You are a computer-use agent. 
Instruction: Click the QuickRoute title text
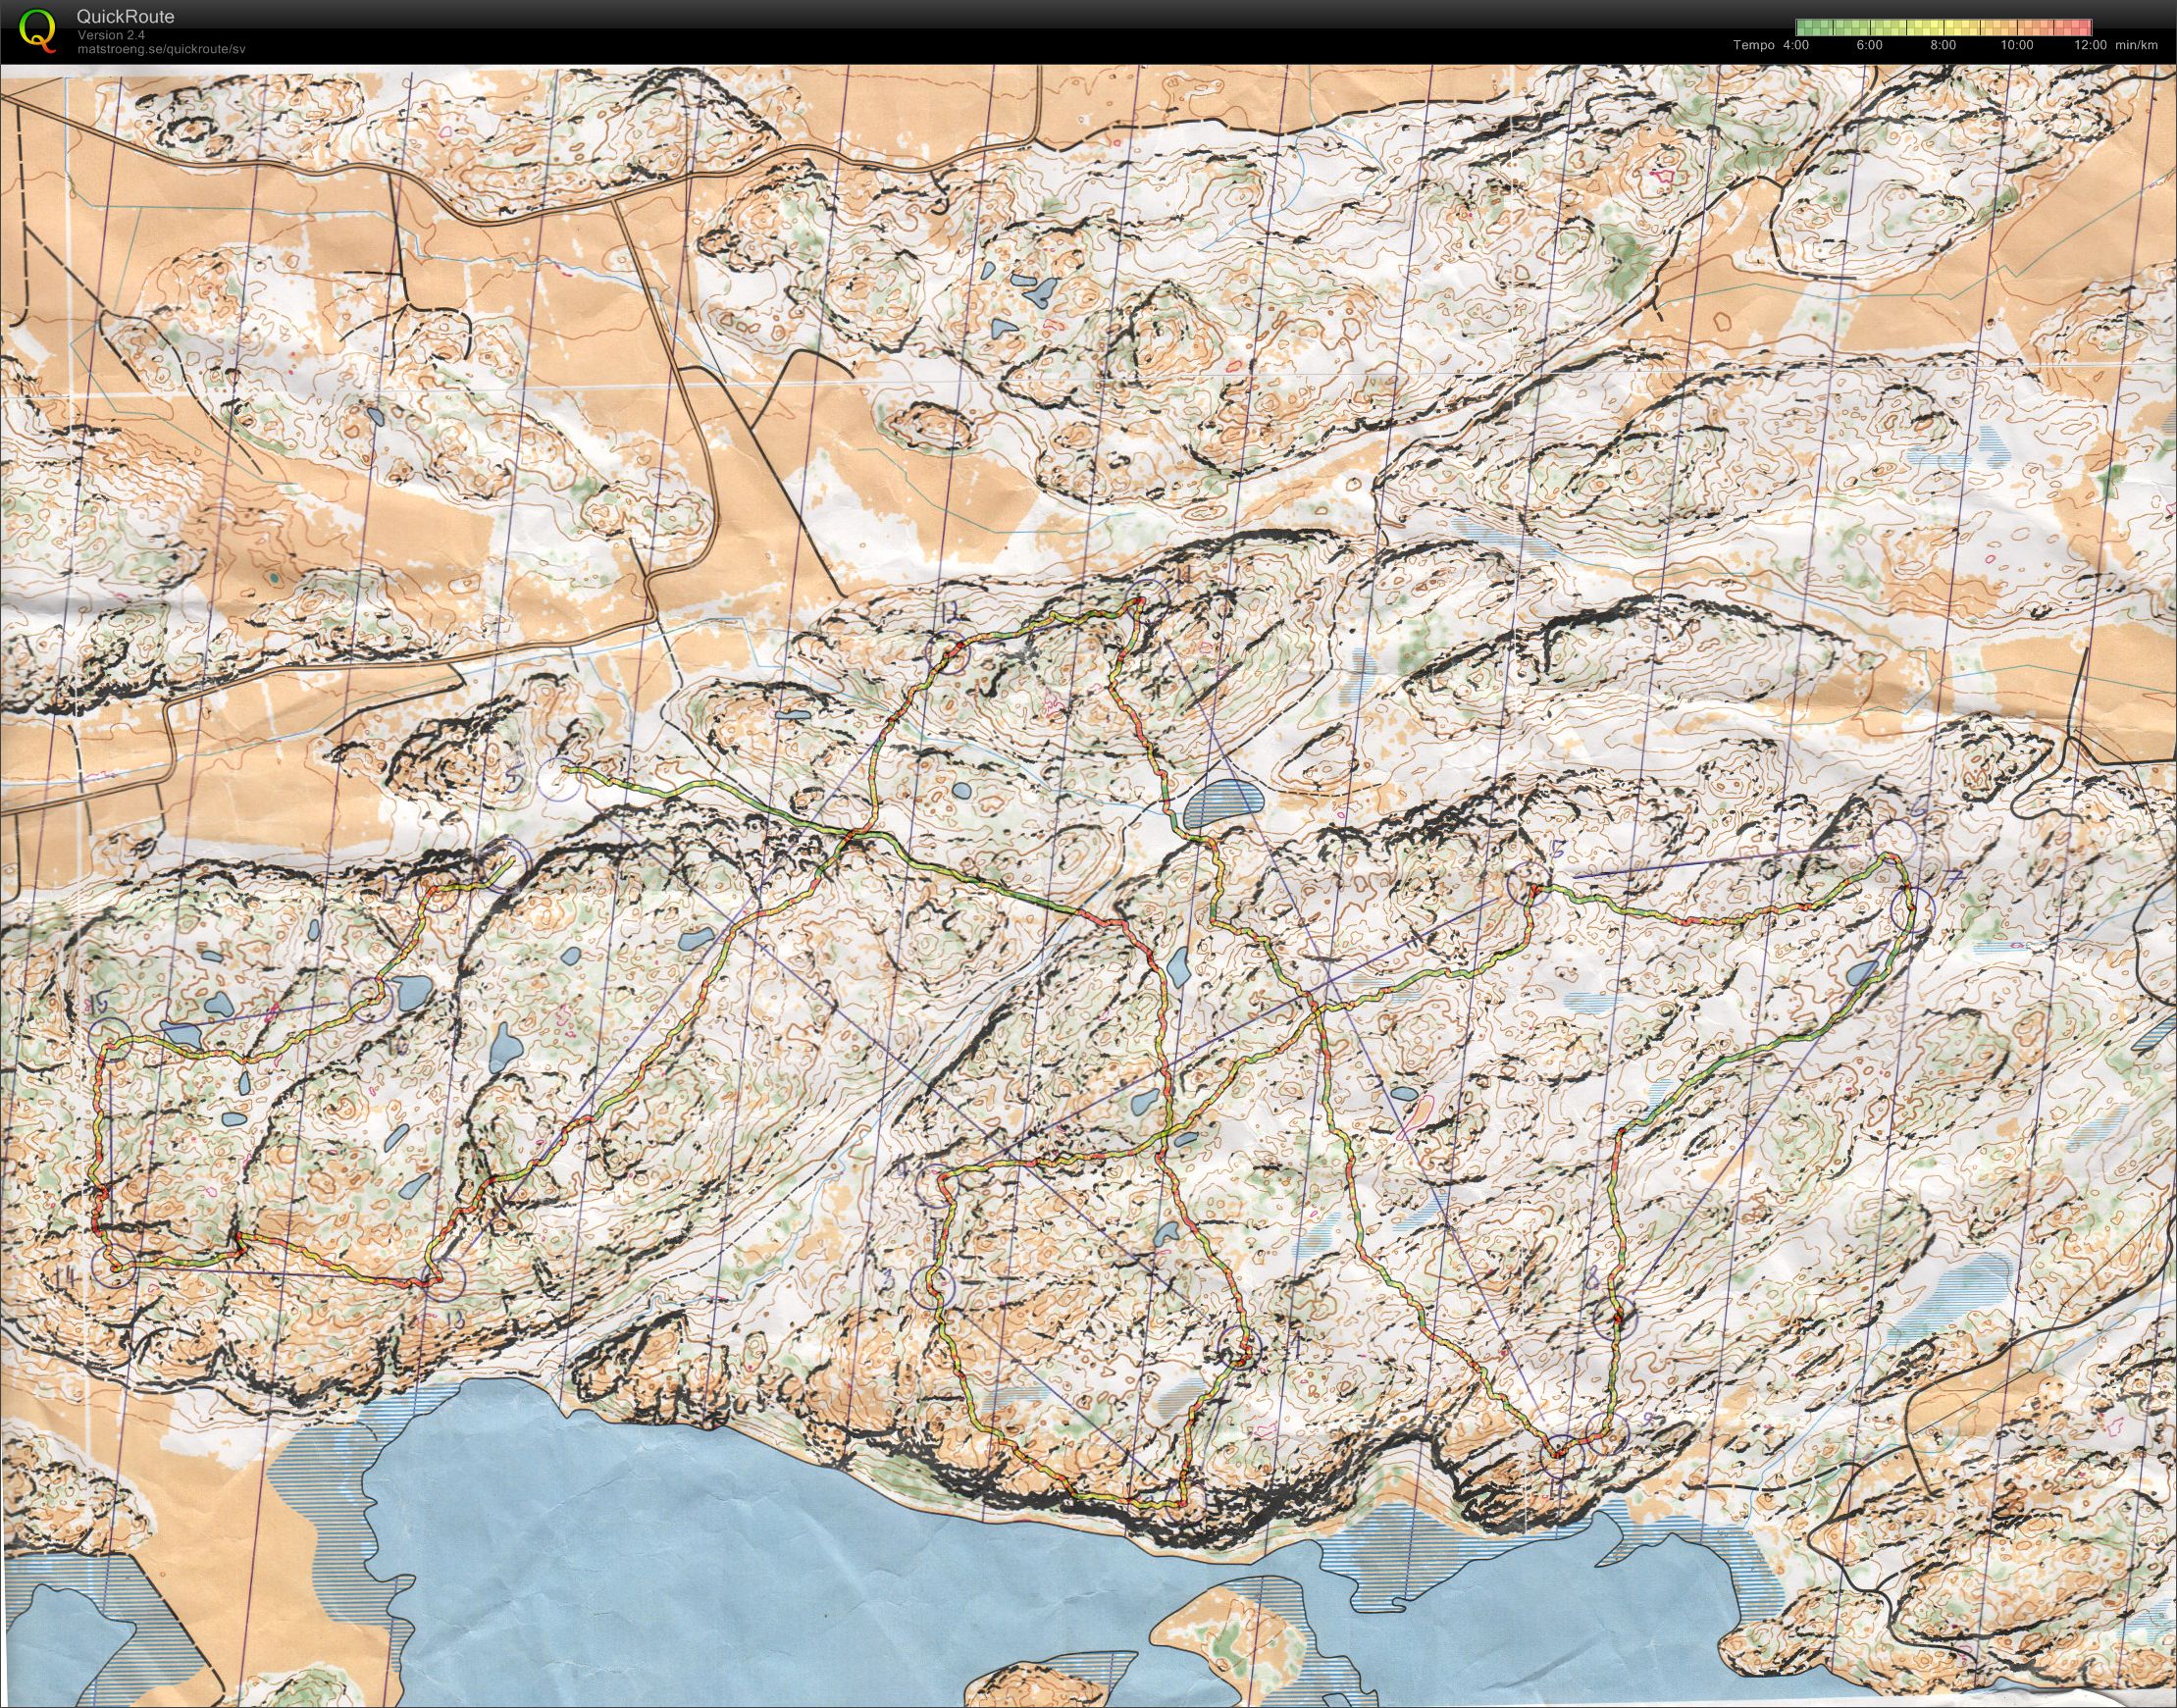tap(125, 17)
